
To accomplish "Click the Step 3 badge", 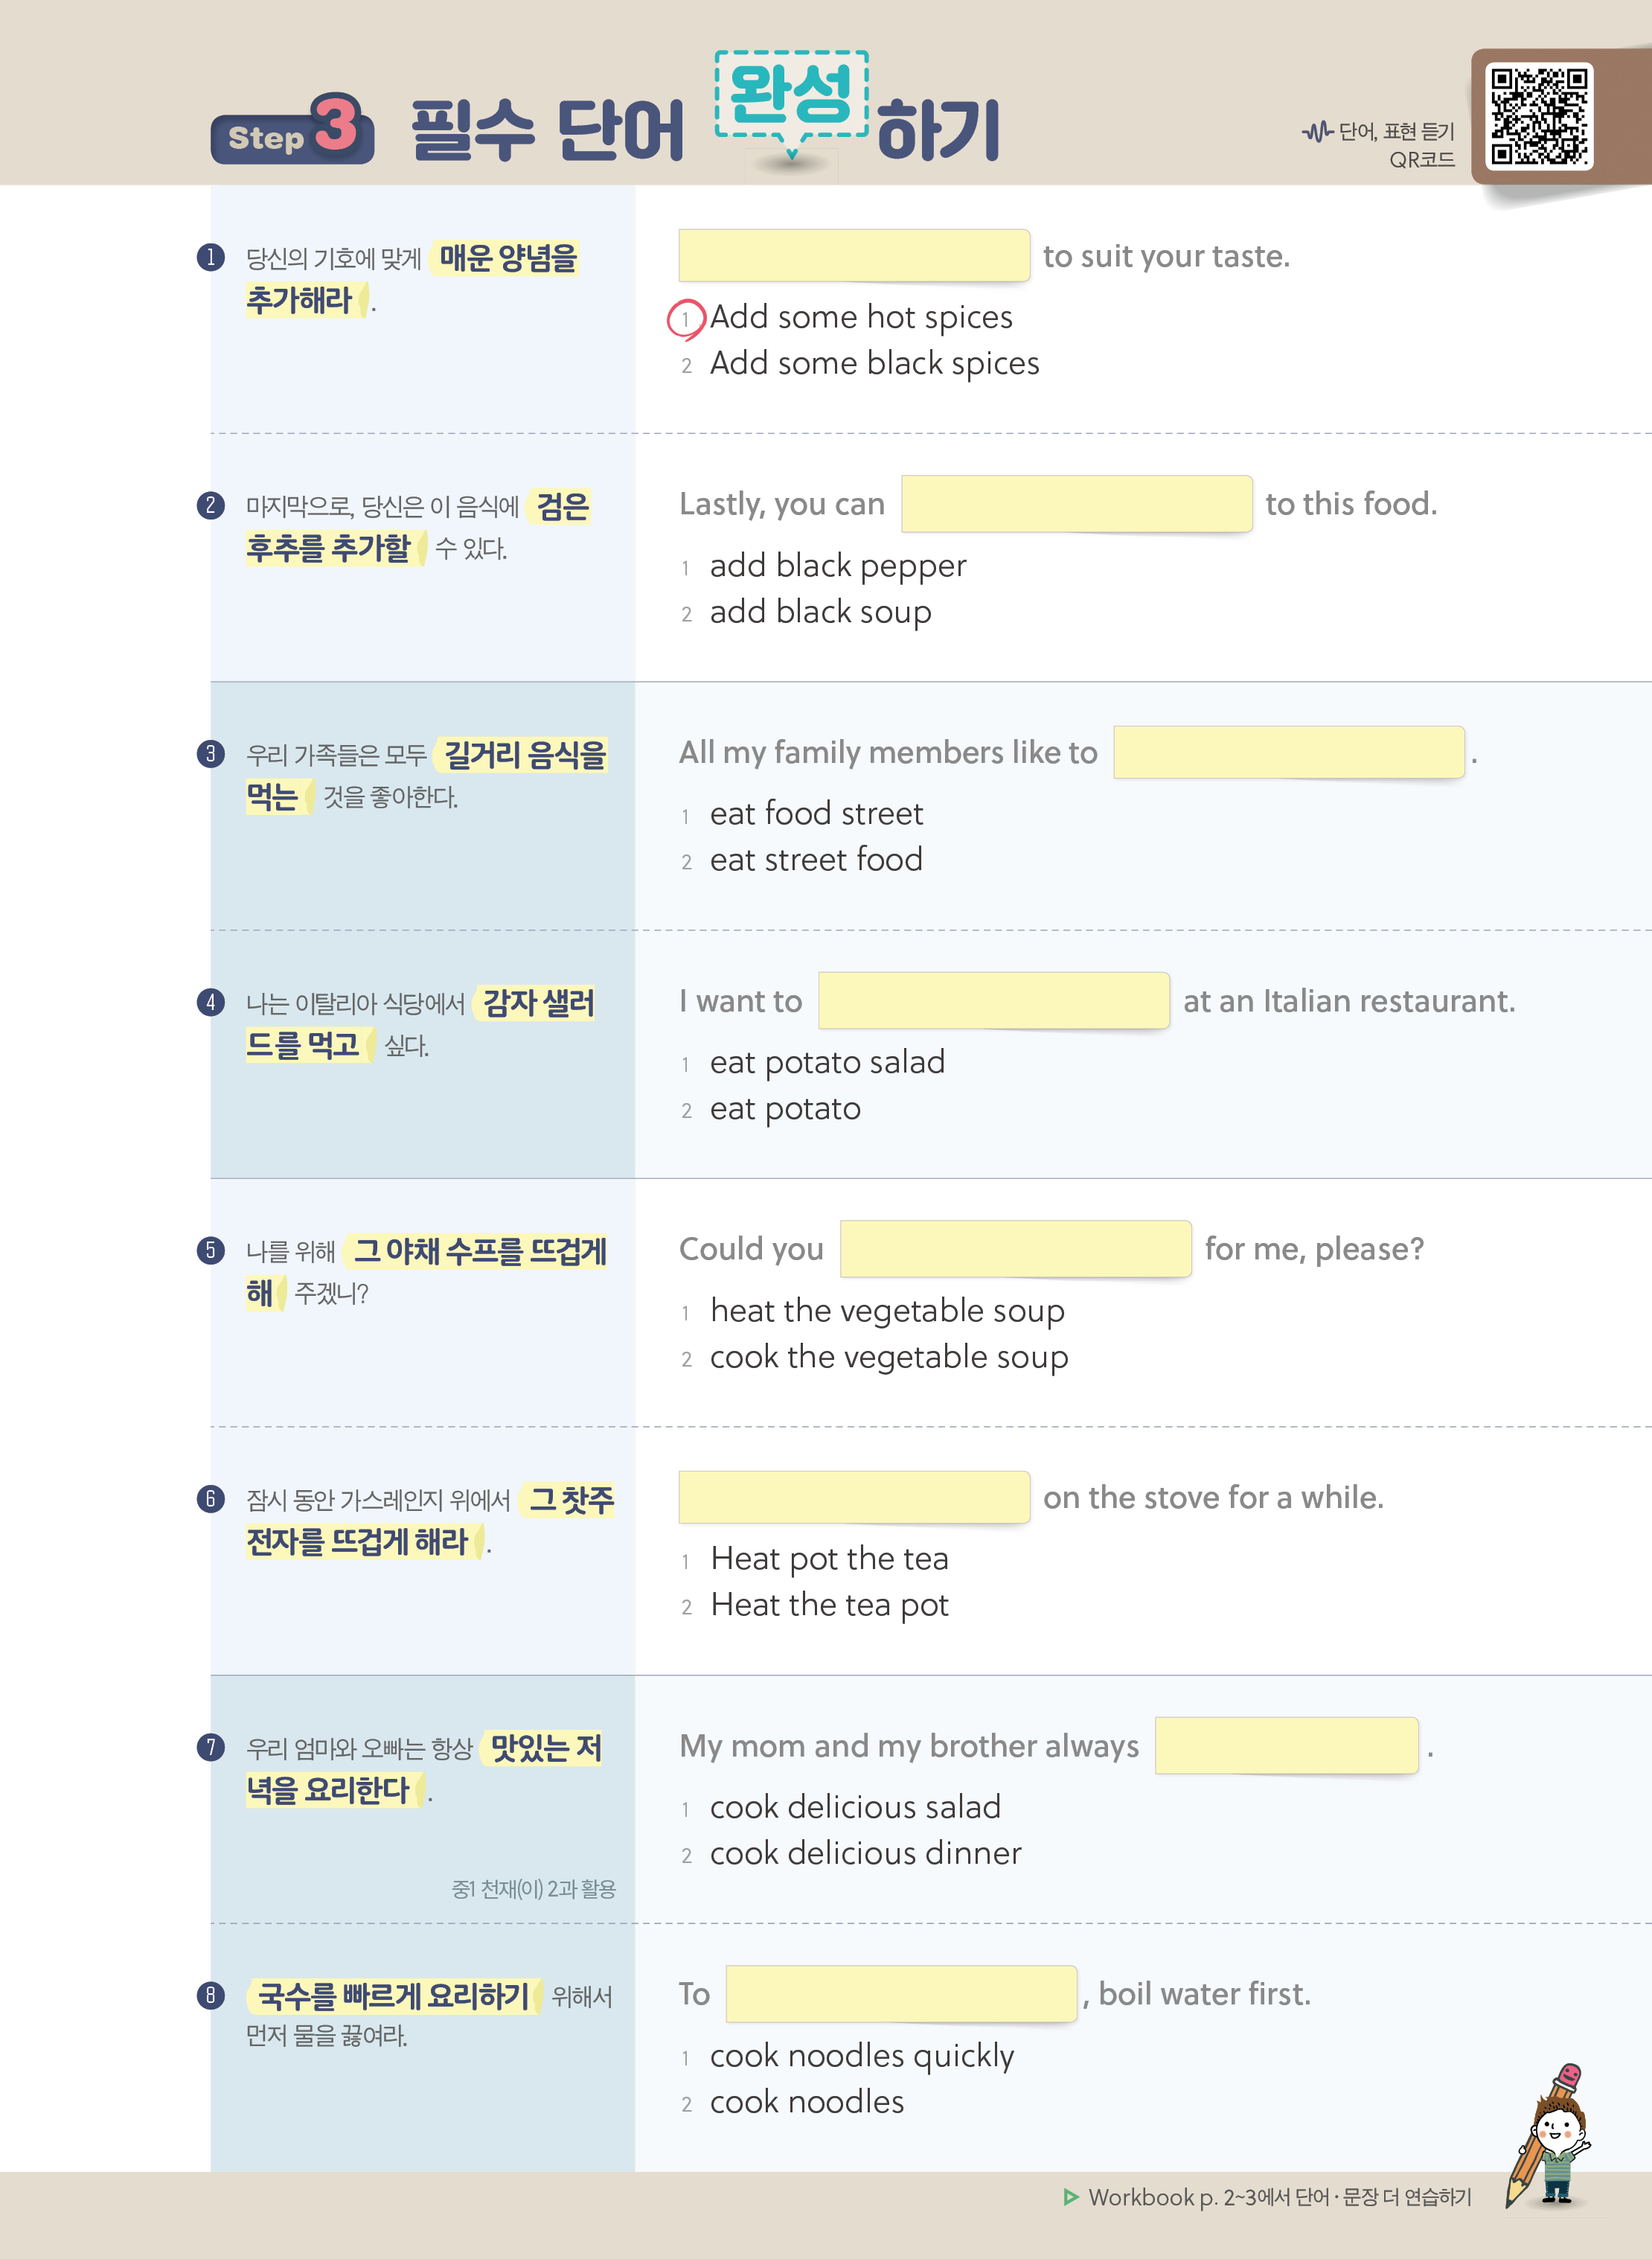I will (293, 131).
